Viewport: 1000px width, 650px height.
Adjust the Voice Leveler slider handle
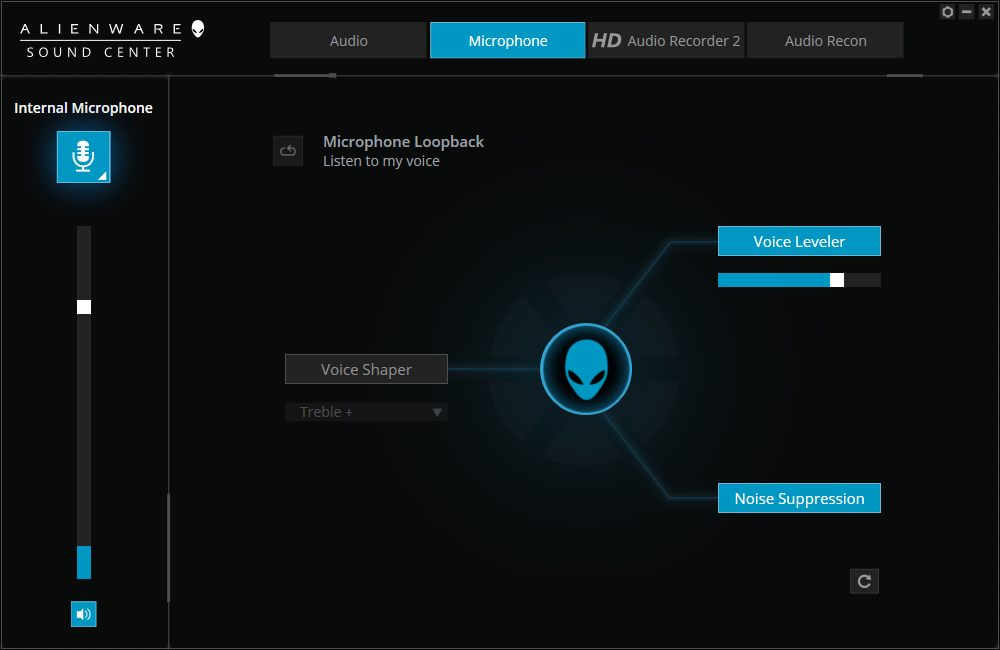pyautogui.click(x=837, y=280)
